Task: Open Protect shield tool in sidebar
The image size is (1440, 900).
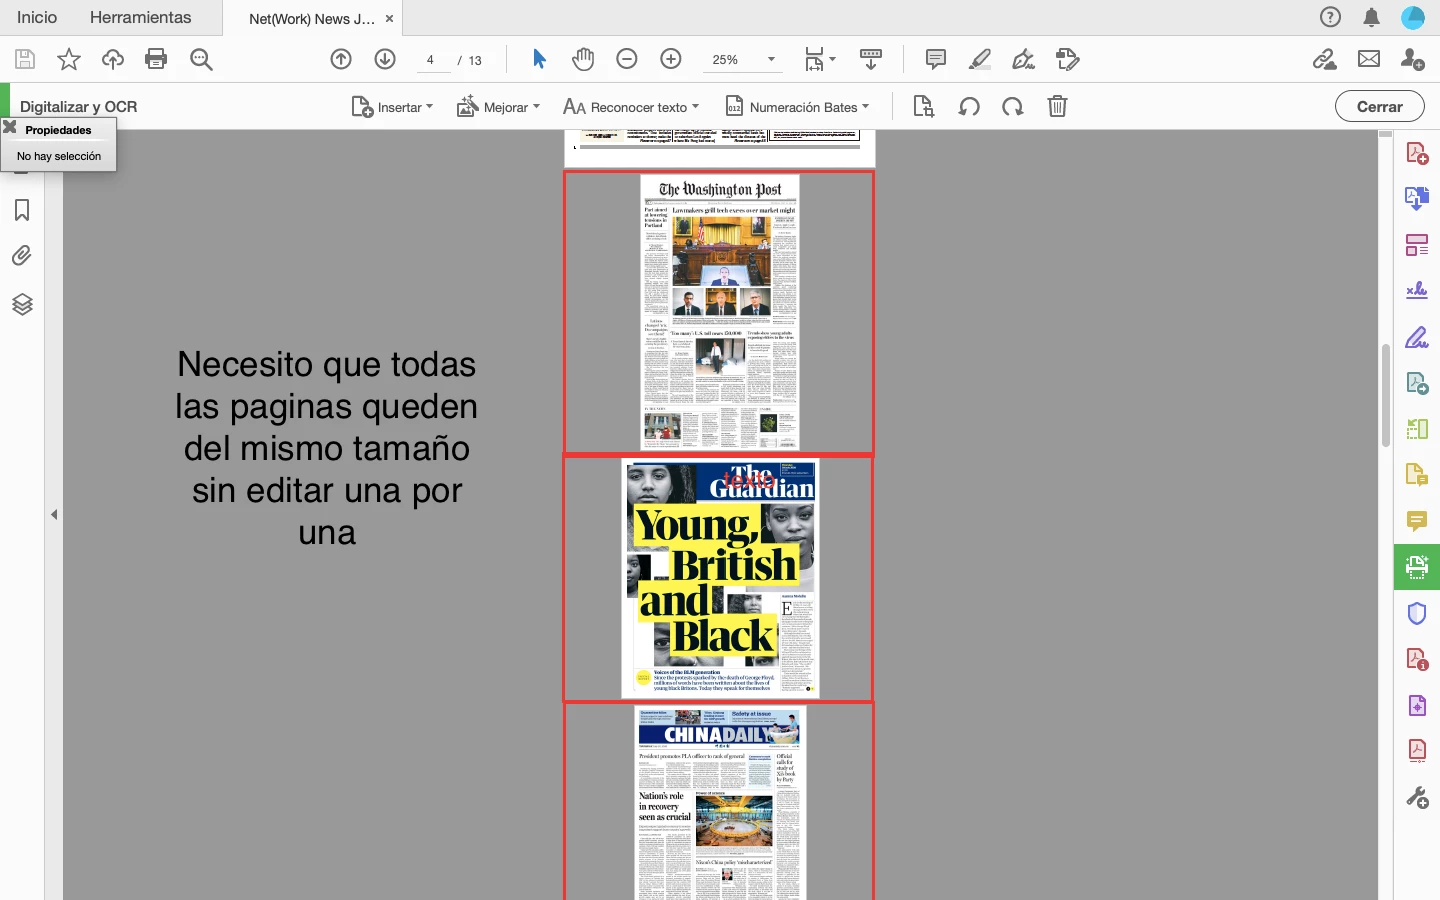Action: pyautogui.click(x=1417, y=613)
